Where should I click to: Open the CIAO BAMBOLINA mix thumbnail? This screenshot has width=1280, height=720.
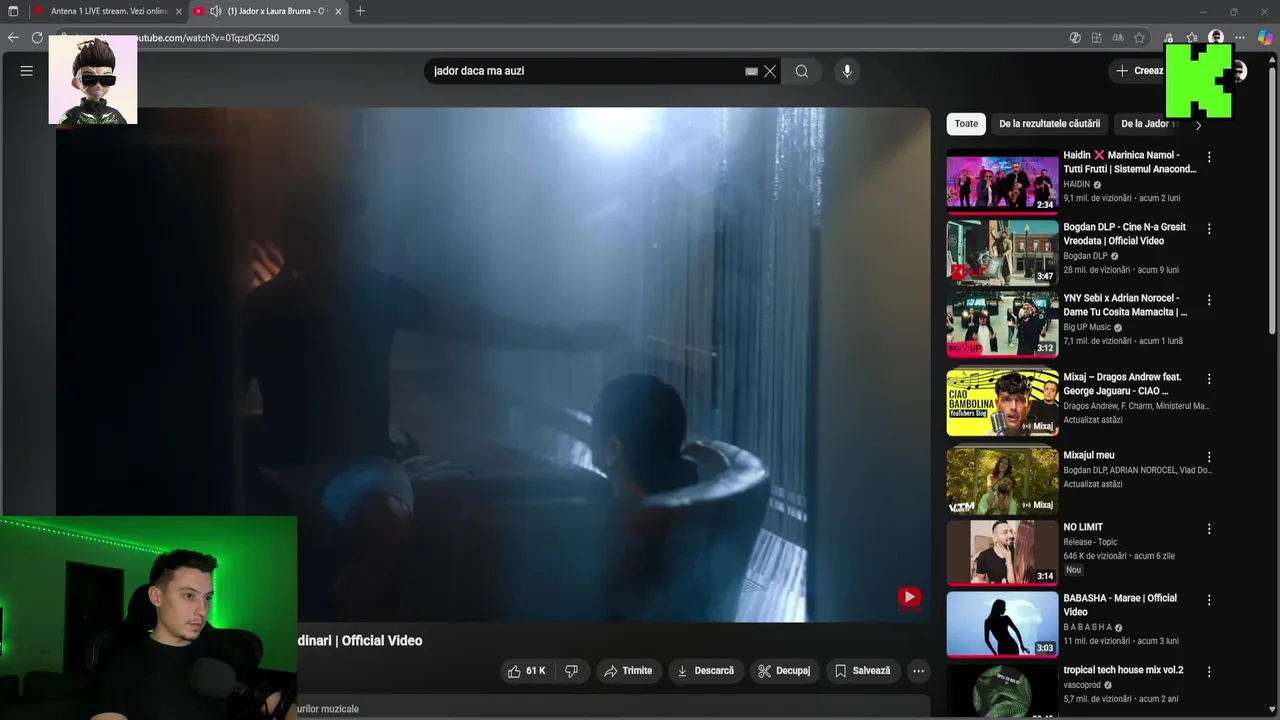click(1002, 403)
